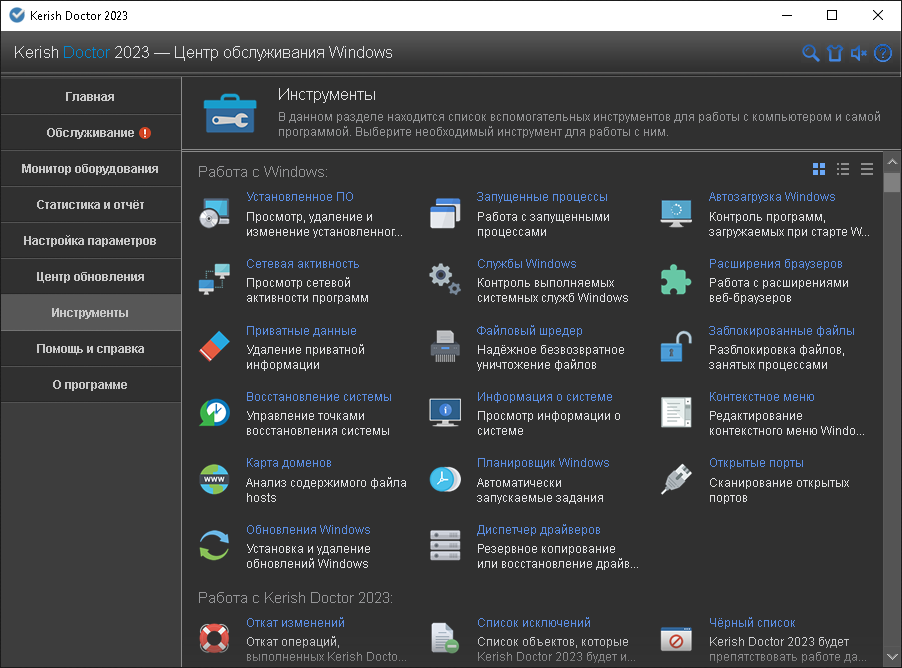Open the О программе section

coord(90,385)
